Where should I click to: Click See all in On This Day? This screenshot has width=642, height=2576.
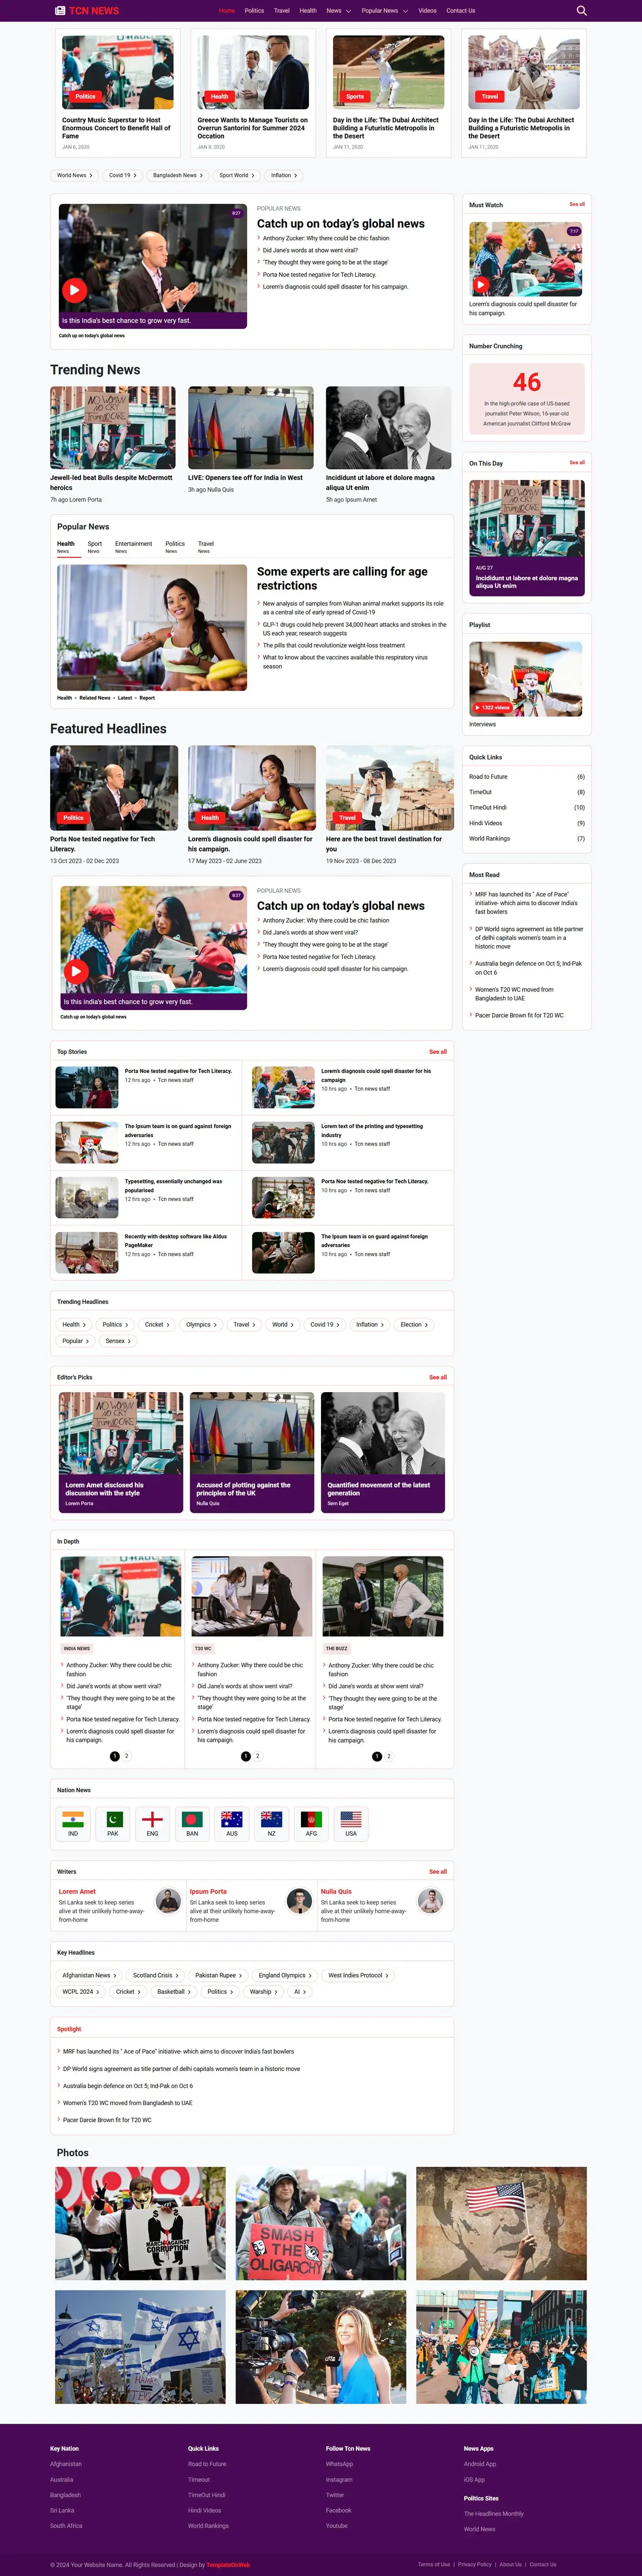point(577,462)
